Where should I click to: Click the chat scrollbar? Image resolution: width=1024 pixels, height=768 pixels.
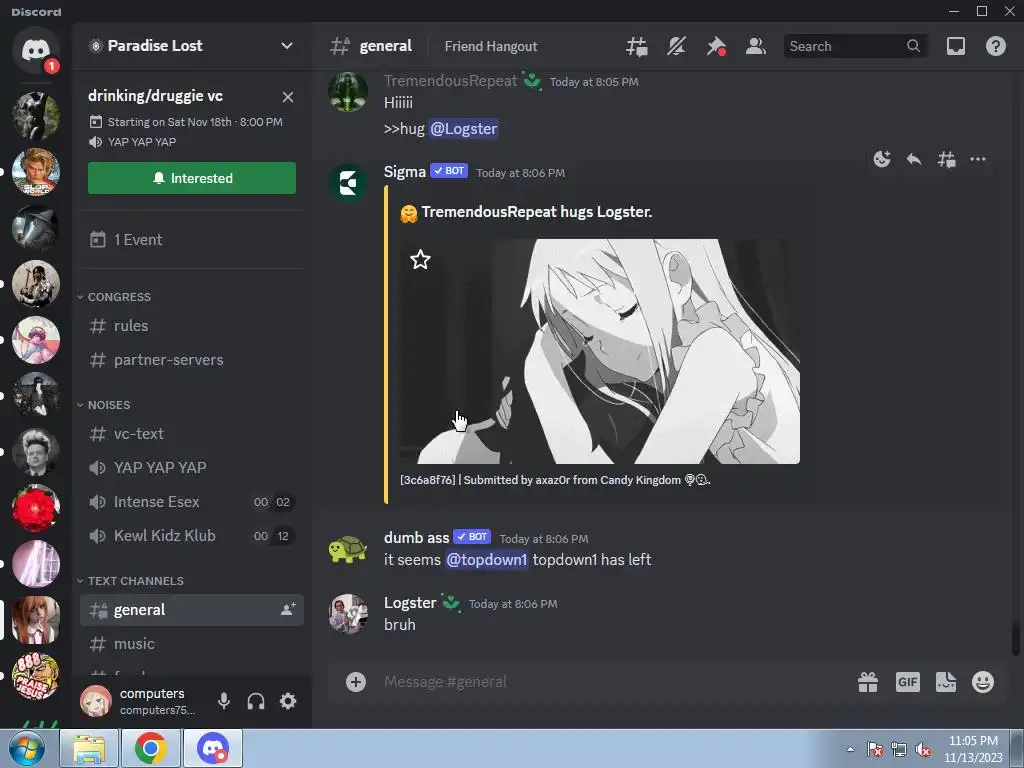(1016, 639)
